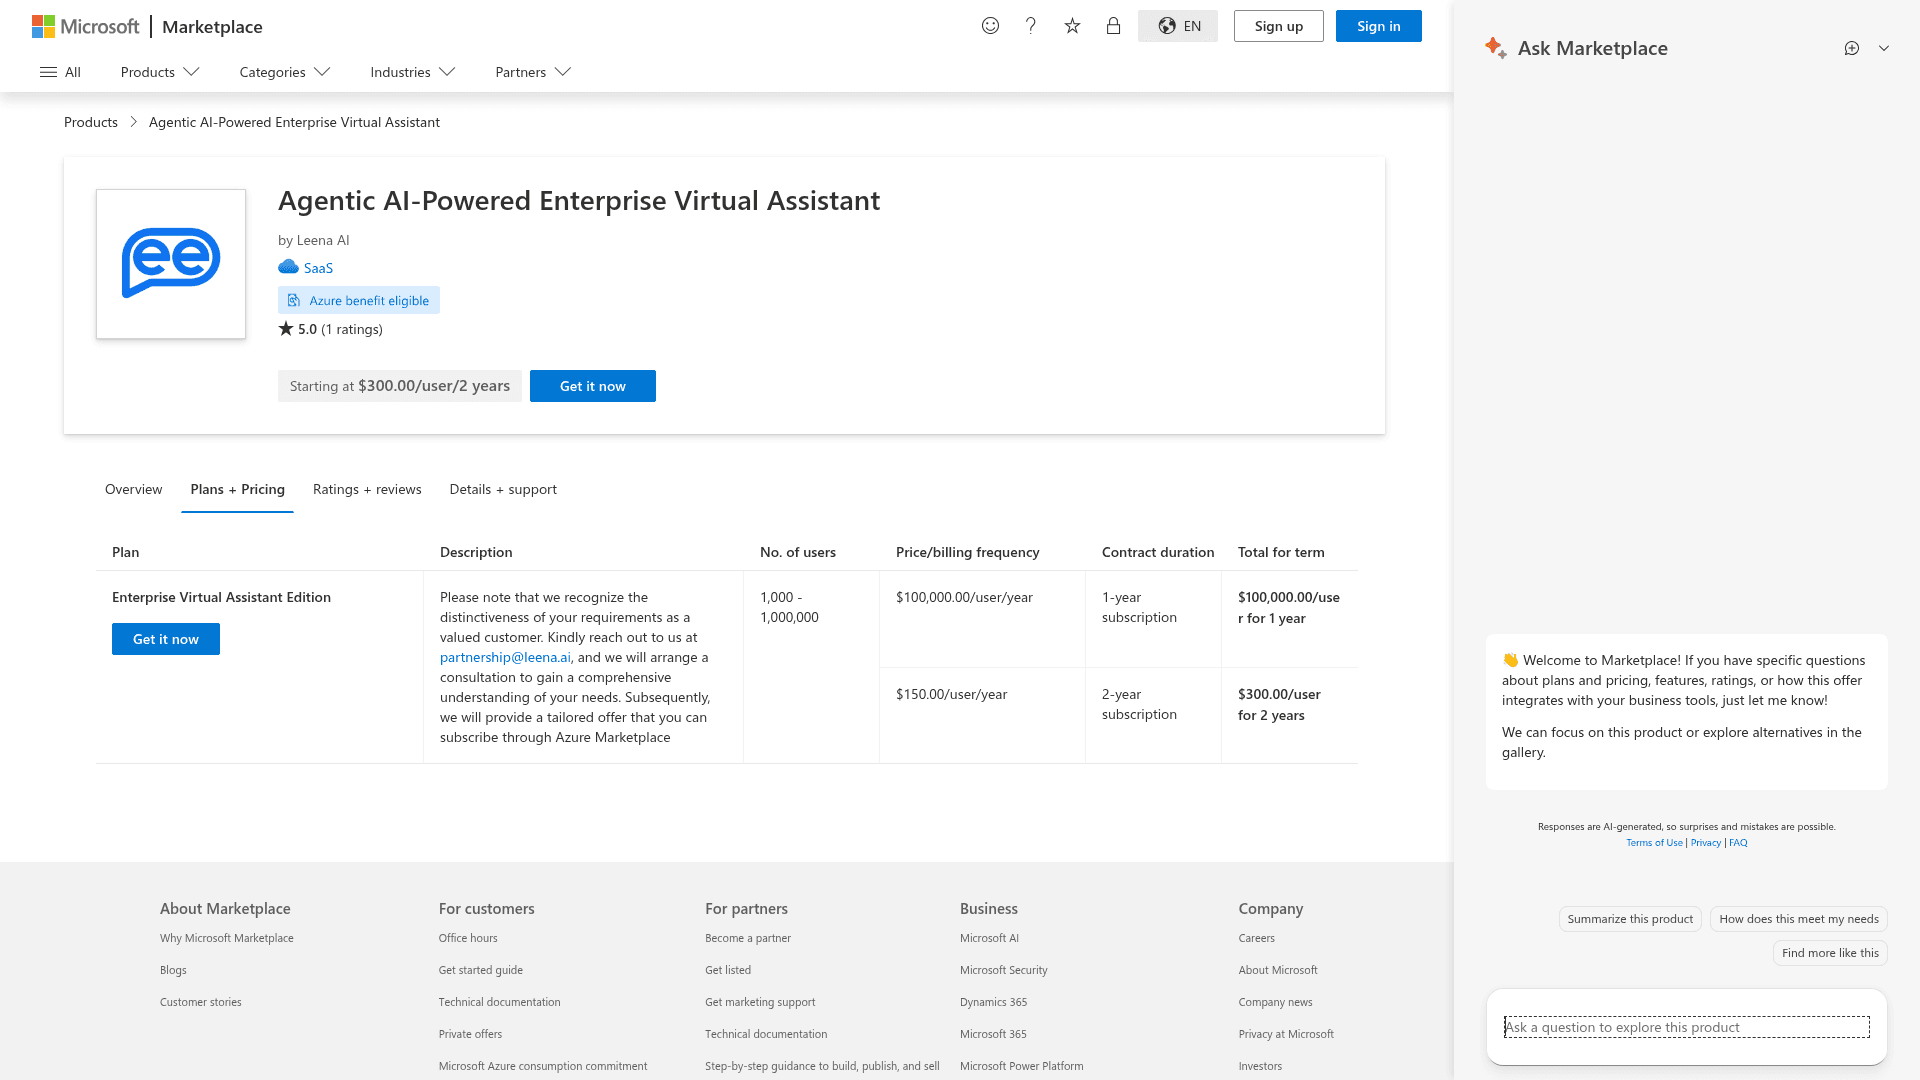Open Company news footer link
Viewport: 1920px width, 1080px height.
click(1275, 1002)
